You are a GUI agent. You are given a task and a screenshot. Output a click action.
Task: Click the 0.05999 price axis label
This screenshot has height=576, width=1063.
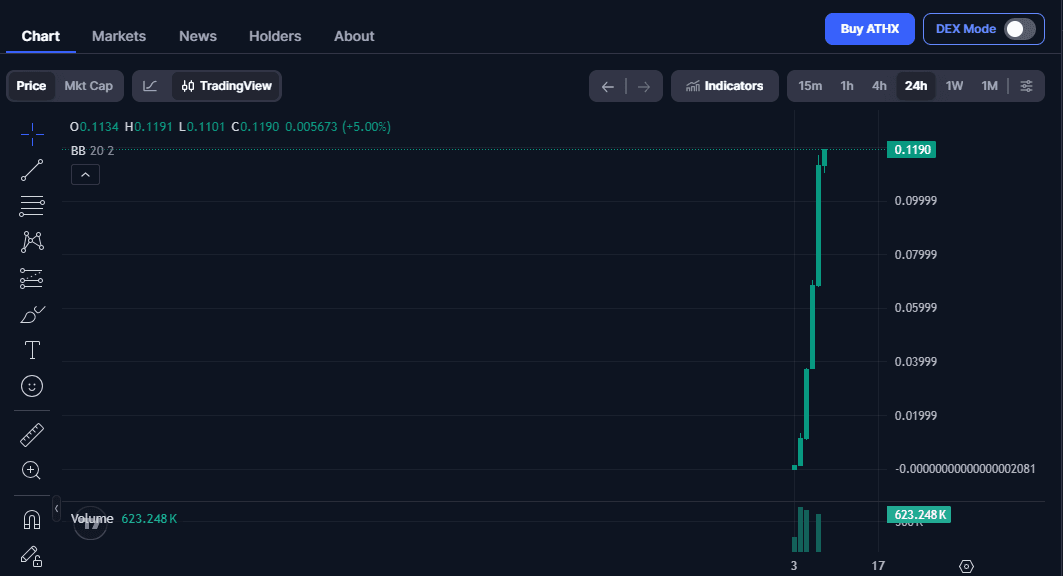pos(916,308)
